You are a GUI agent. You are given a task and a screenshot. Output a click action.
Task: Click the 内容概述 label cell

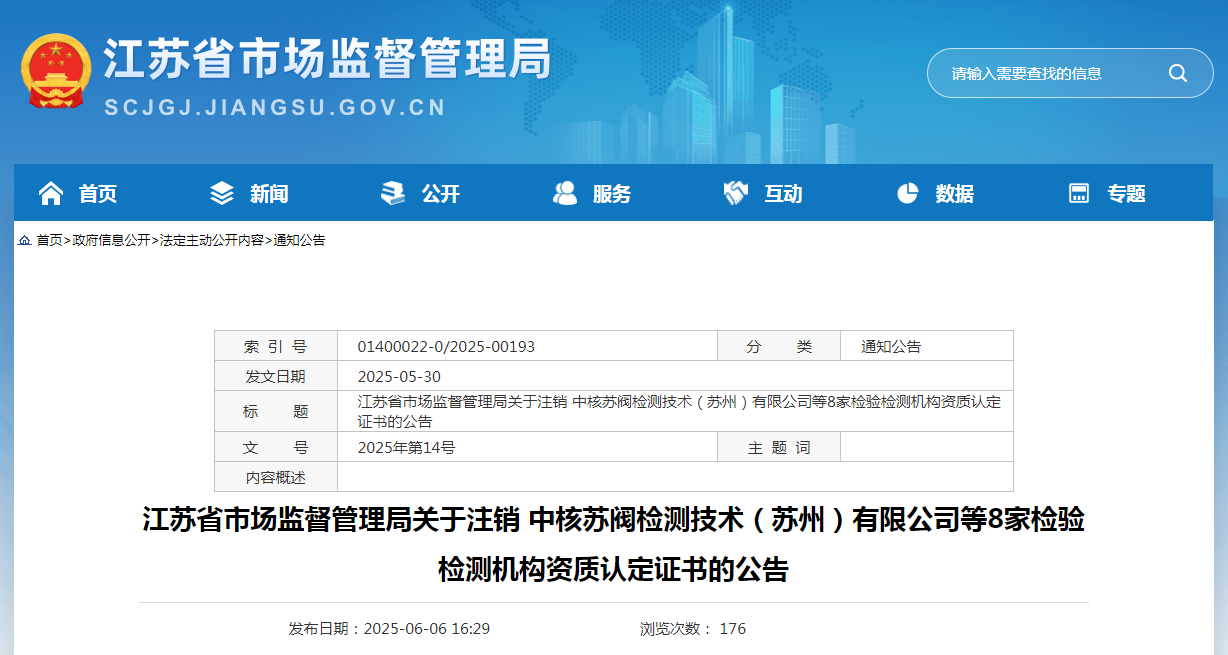pyautogui.click(x=276, y=477)
